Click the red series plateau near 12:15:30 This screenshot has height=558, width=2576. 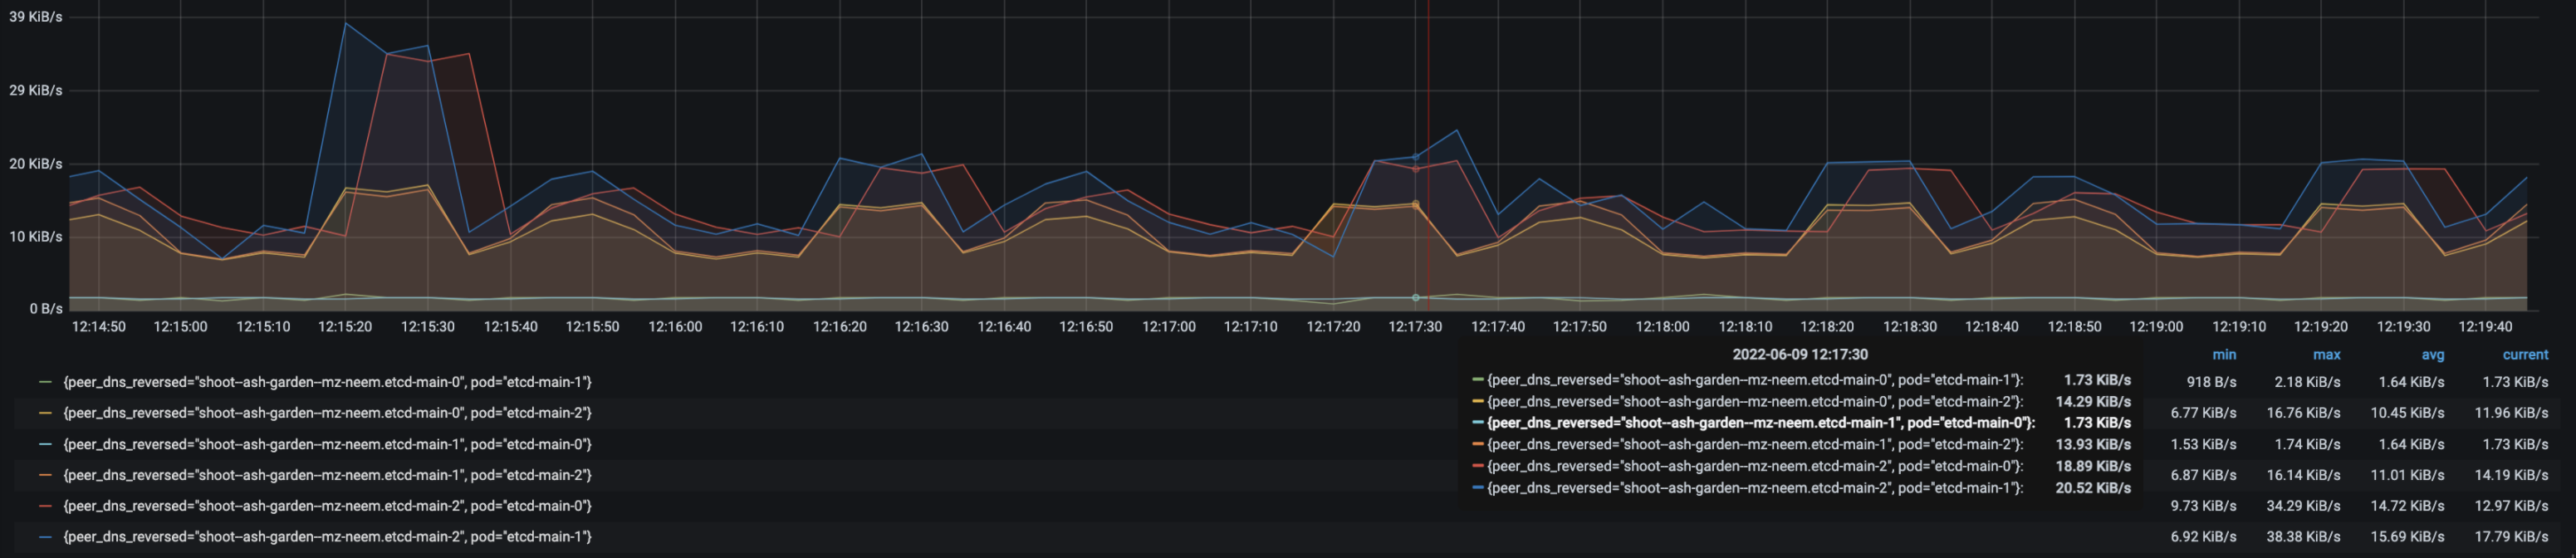tap(428, 60)
